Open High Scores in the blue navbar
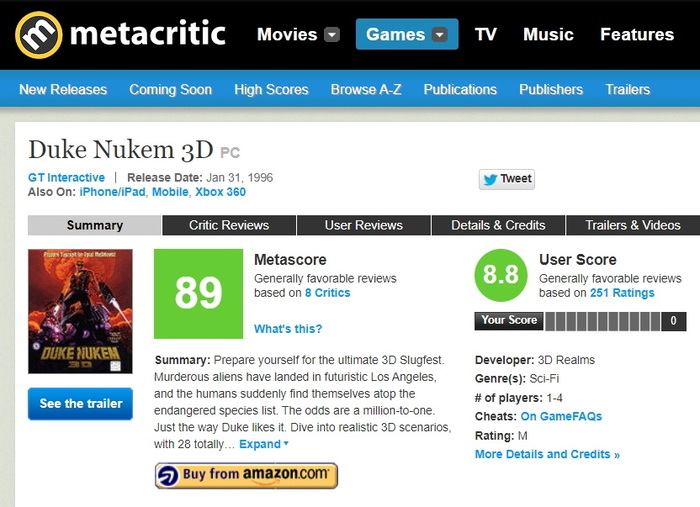 click(271, 89)
